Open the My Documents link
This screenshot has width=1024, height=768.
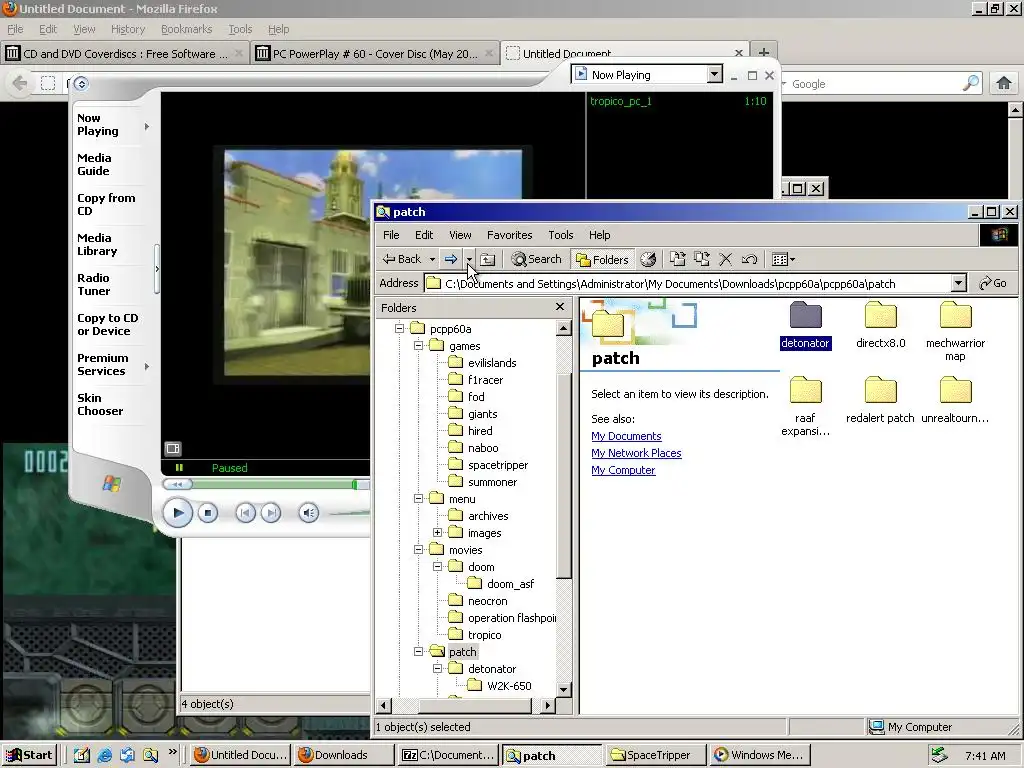click(x=626, y=436)
